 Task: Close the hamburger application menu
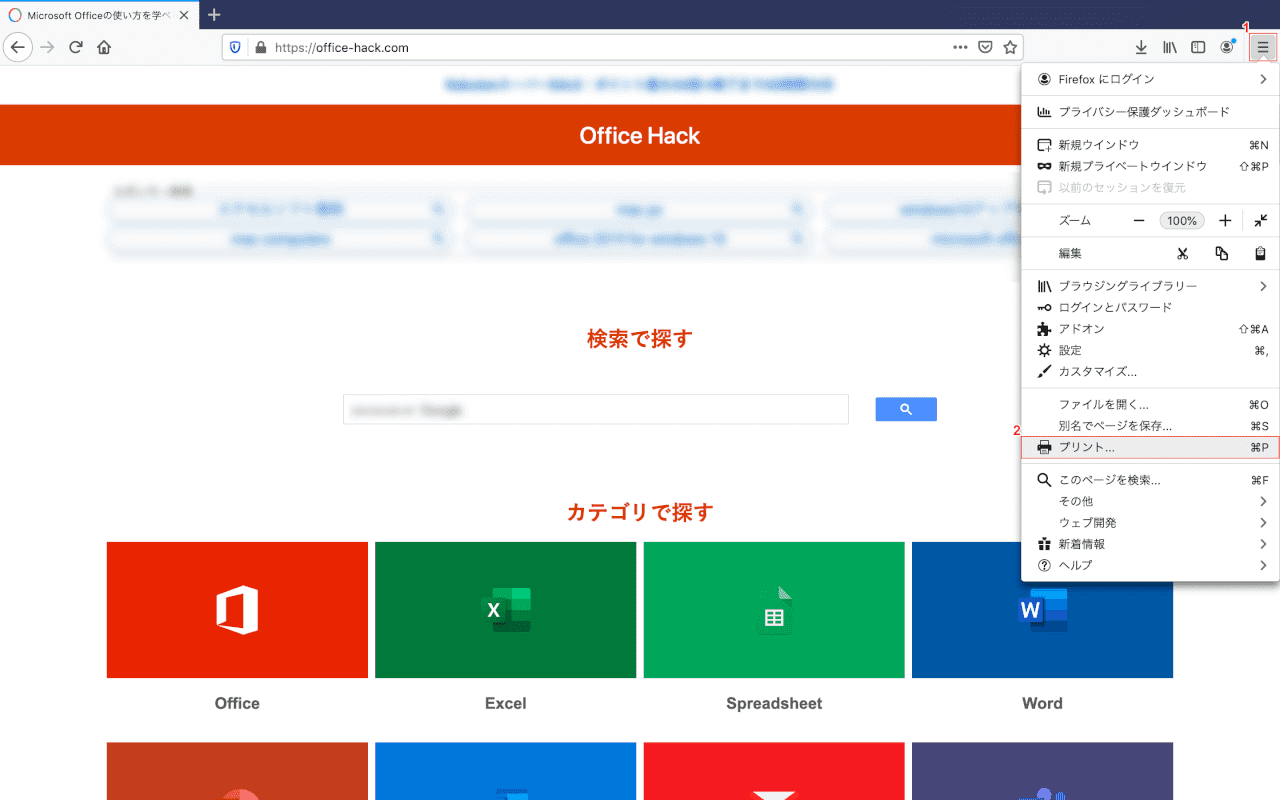coord(1263,47)
